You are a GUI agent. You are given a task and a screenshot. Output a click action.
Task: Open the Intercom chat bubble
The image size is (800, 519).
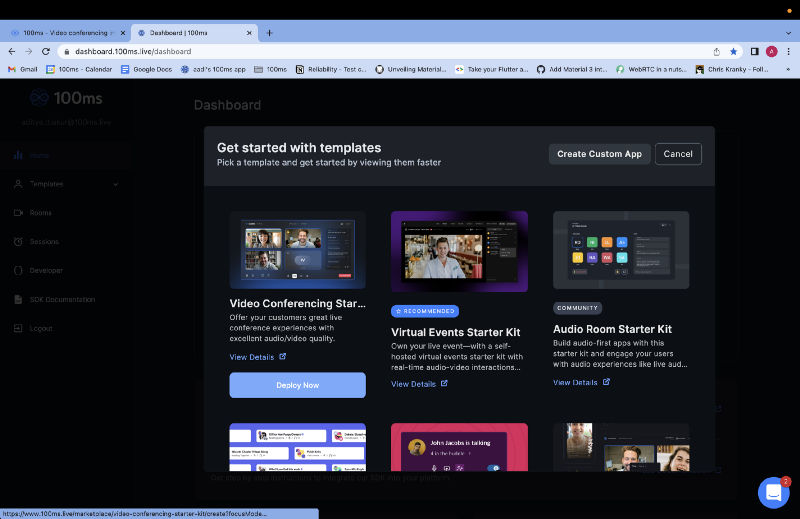point(773,492)
